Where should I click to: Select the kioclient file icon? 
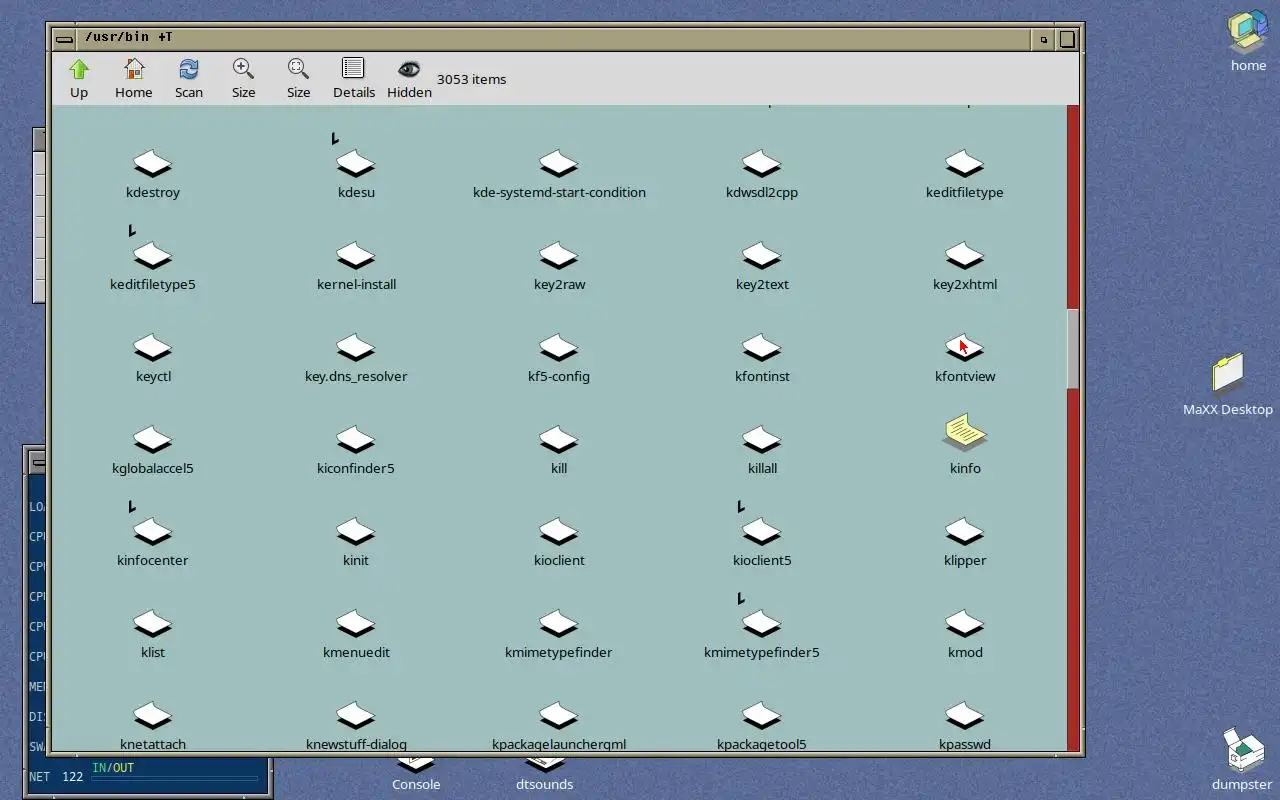(x=559, y=532)
